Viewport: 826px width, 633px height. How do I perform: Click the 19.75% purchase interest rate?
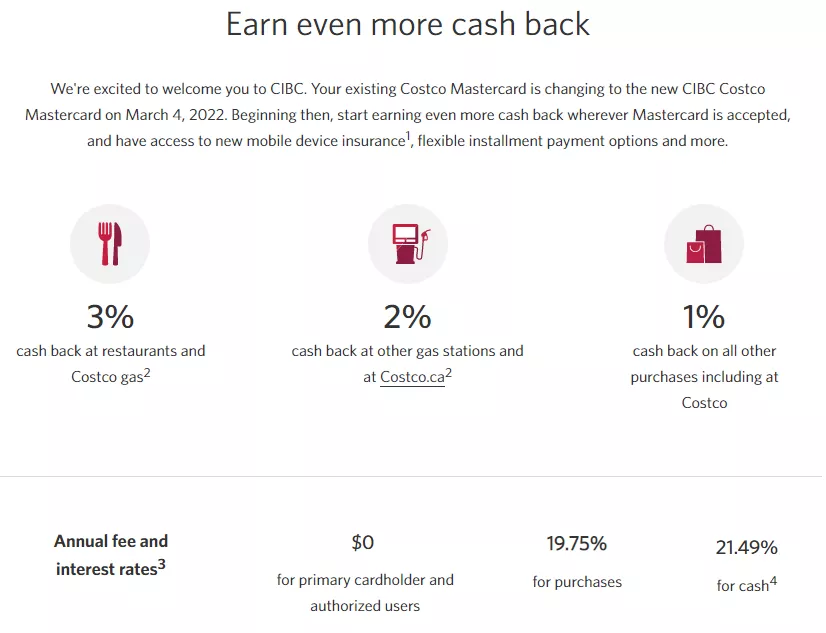(x=577, y=543)
